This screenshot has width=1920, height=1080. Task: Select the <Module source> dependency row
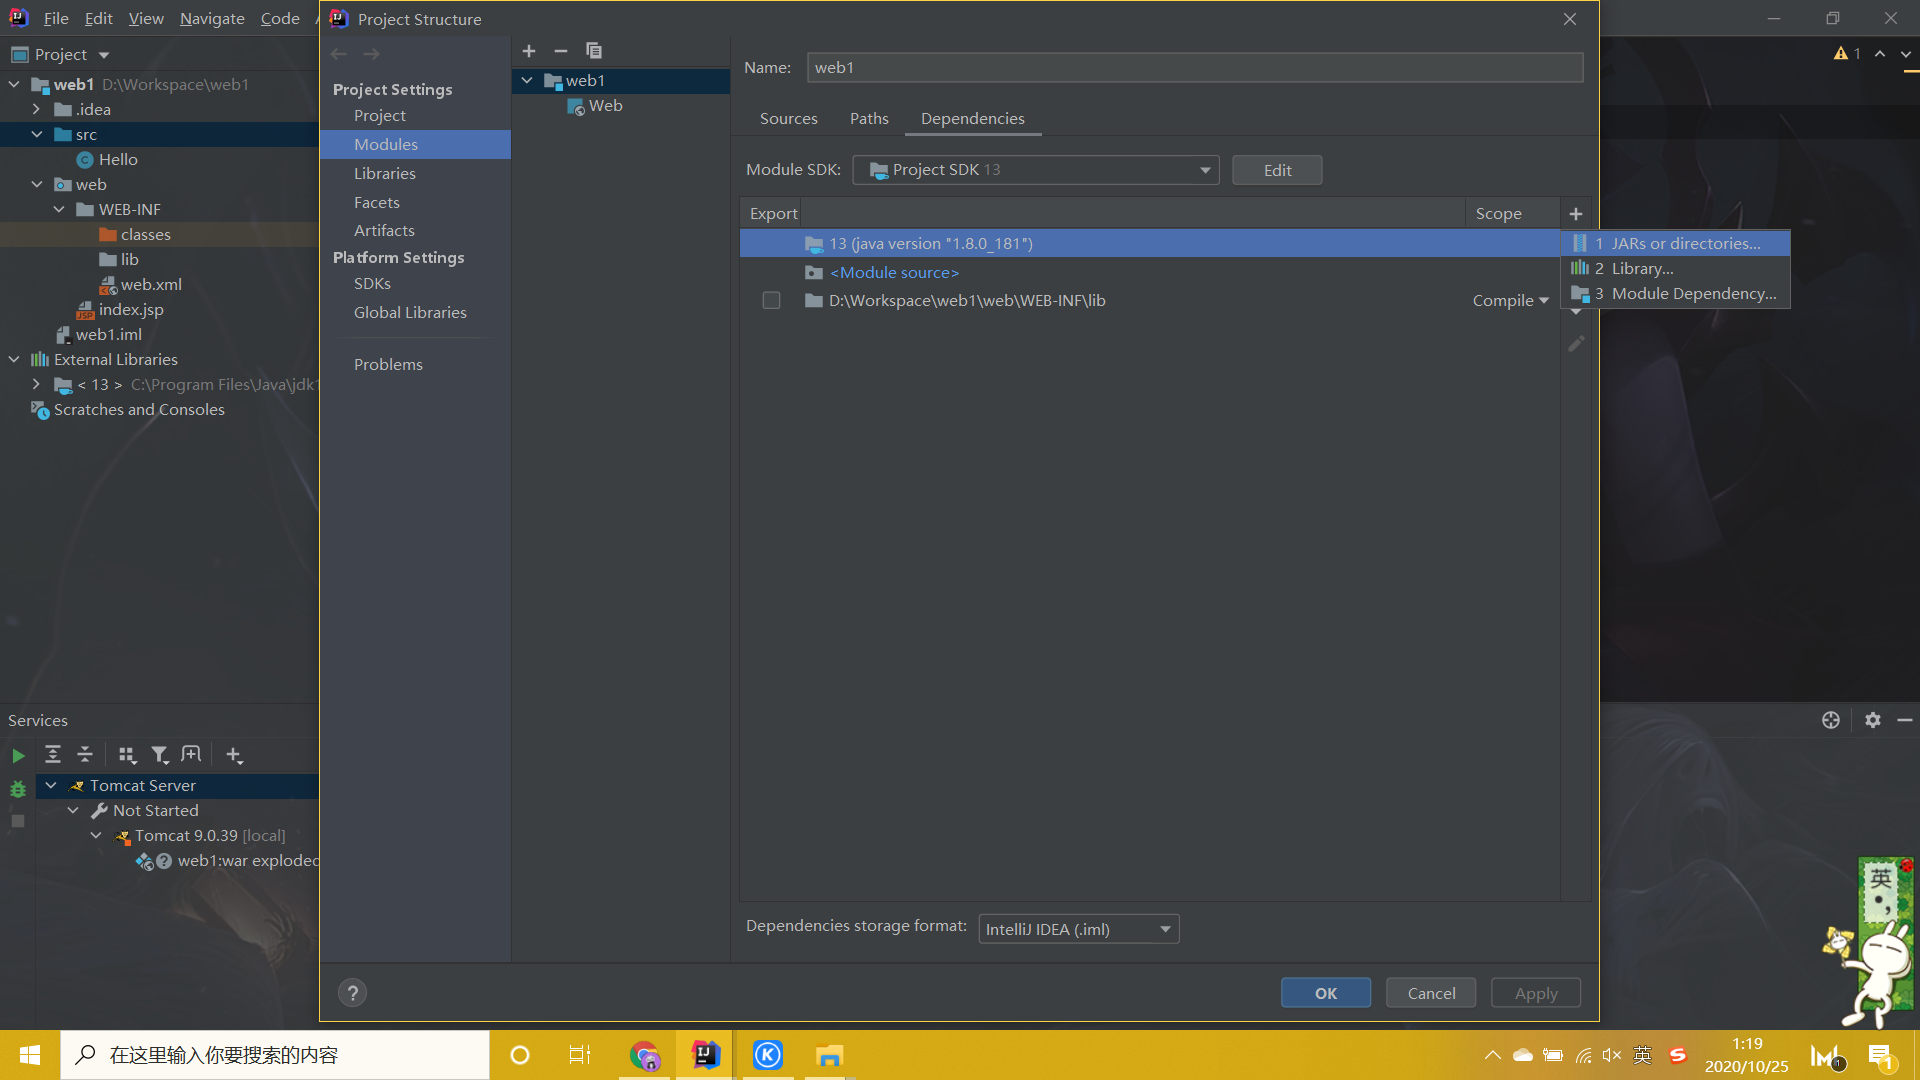[x=1149, y=273]
